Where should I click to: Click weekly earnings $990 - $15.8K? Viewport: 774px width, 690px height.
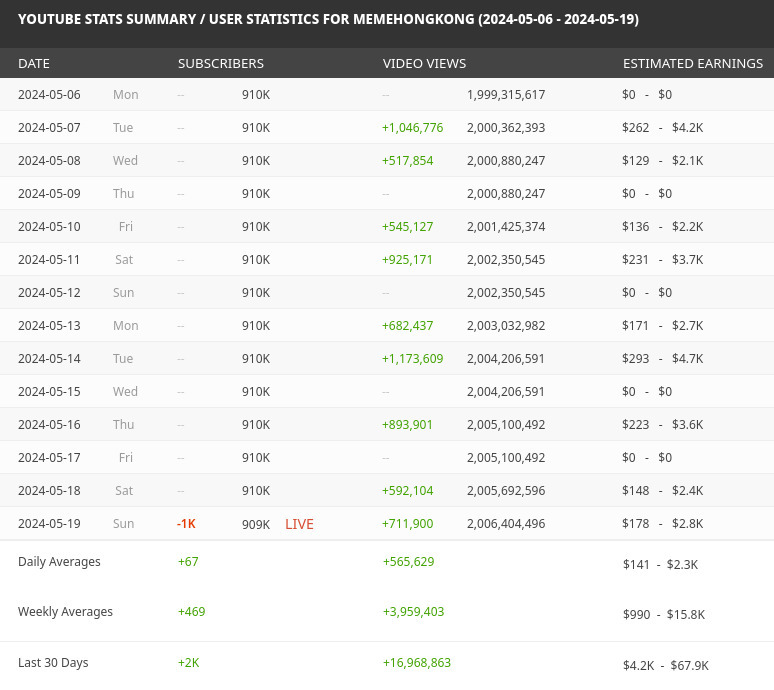point(664,615)
